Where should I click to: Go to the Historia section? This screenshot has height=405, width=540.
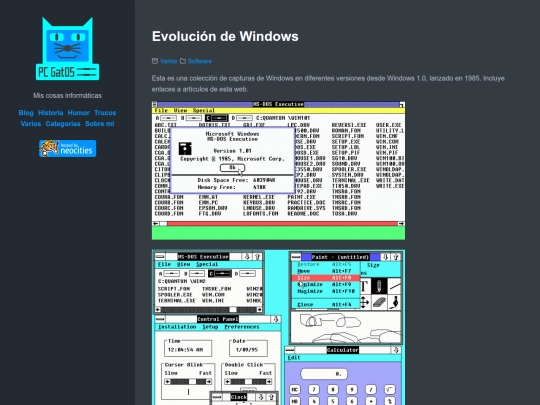click(x=51, y=113)
